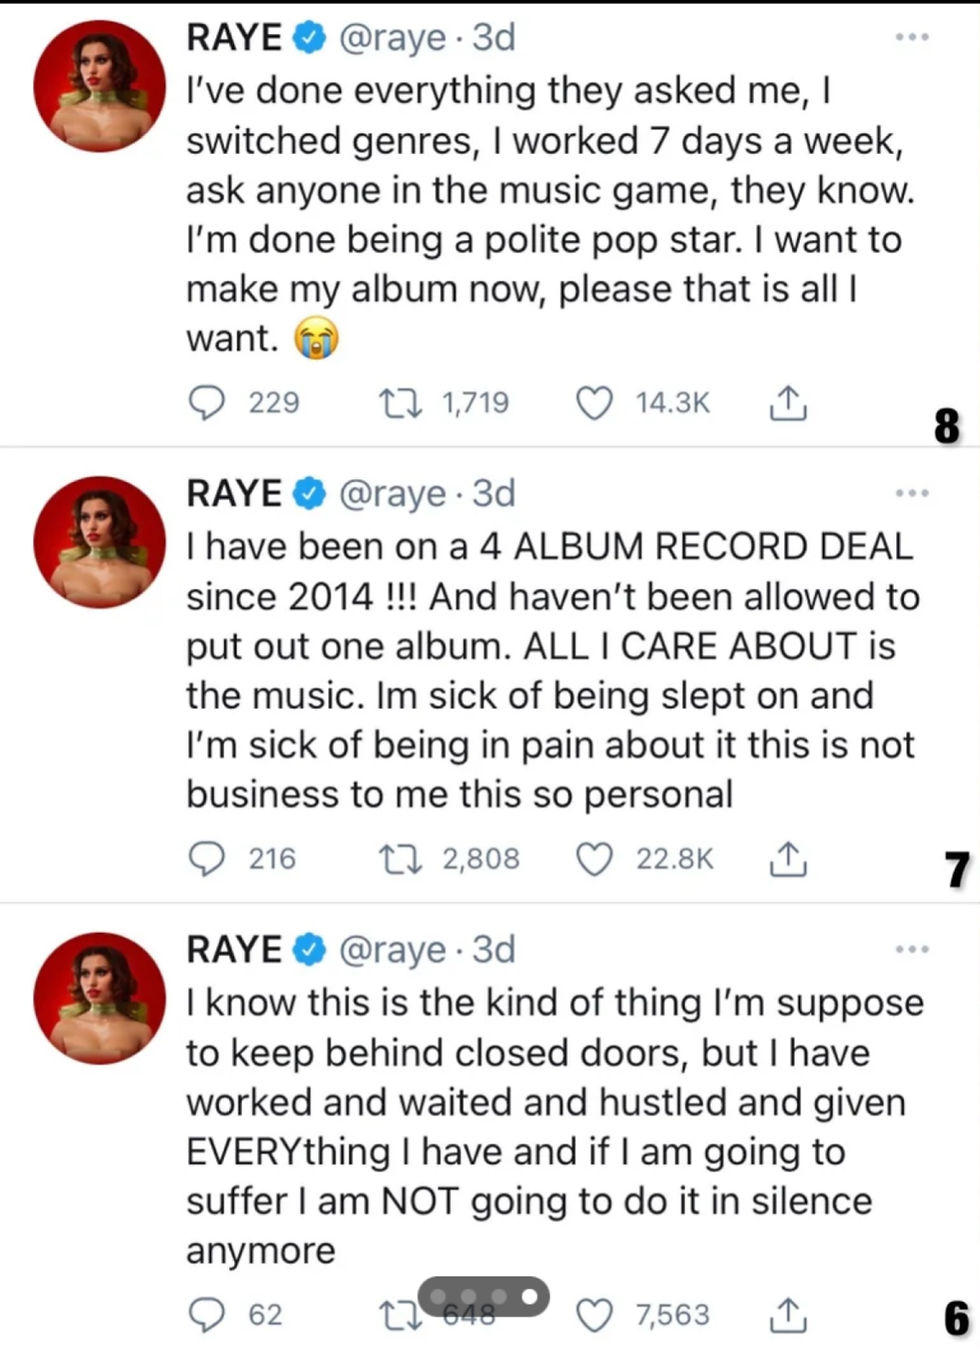The image size is (980, 1350).
Task: Reply to the top tweet about switching genres
Action: point(208,403)
